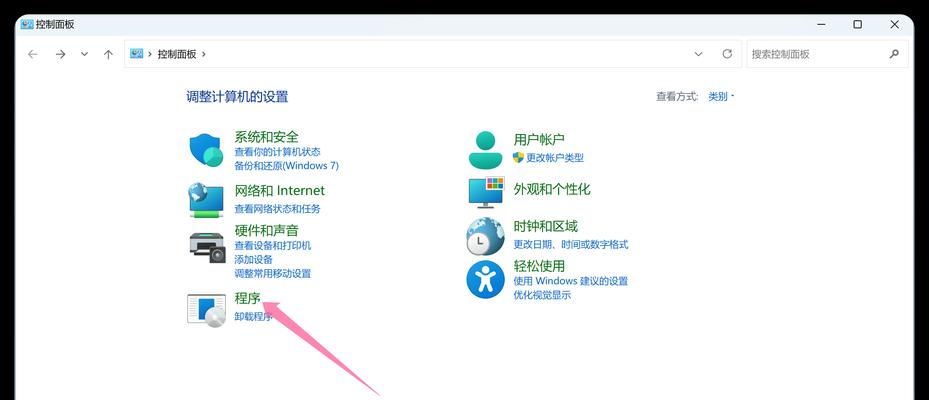Go back with the left arrow
Image resolution: width=929 pixels, height=400 pixels.
pos(33,54)
